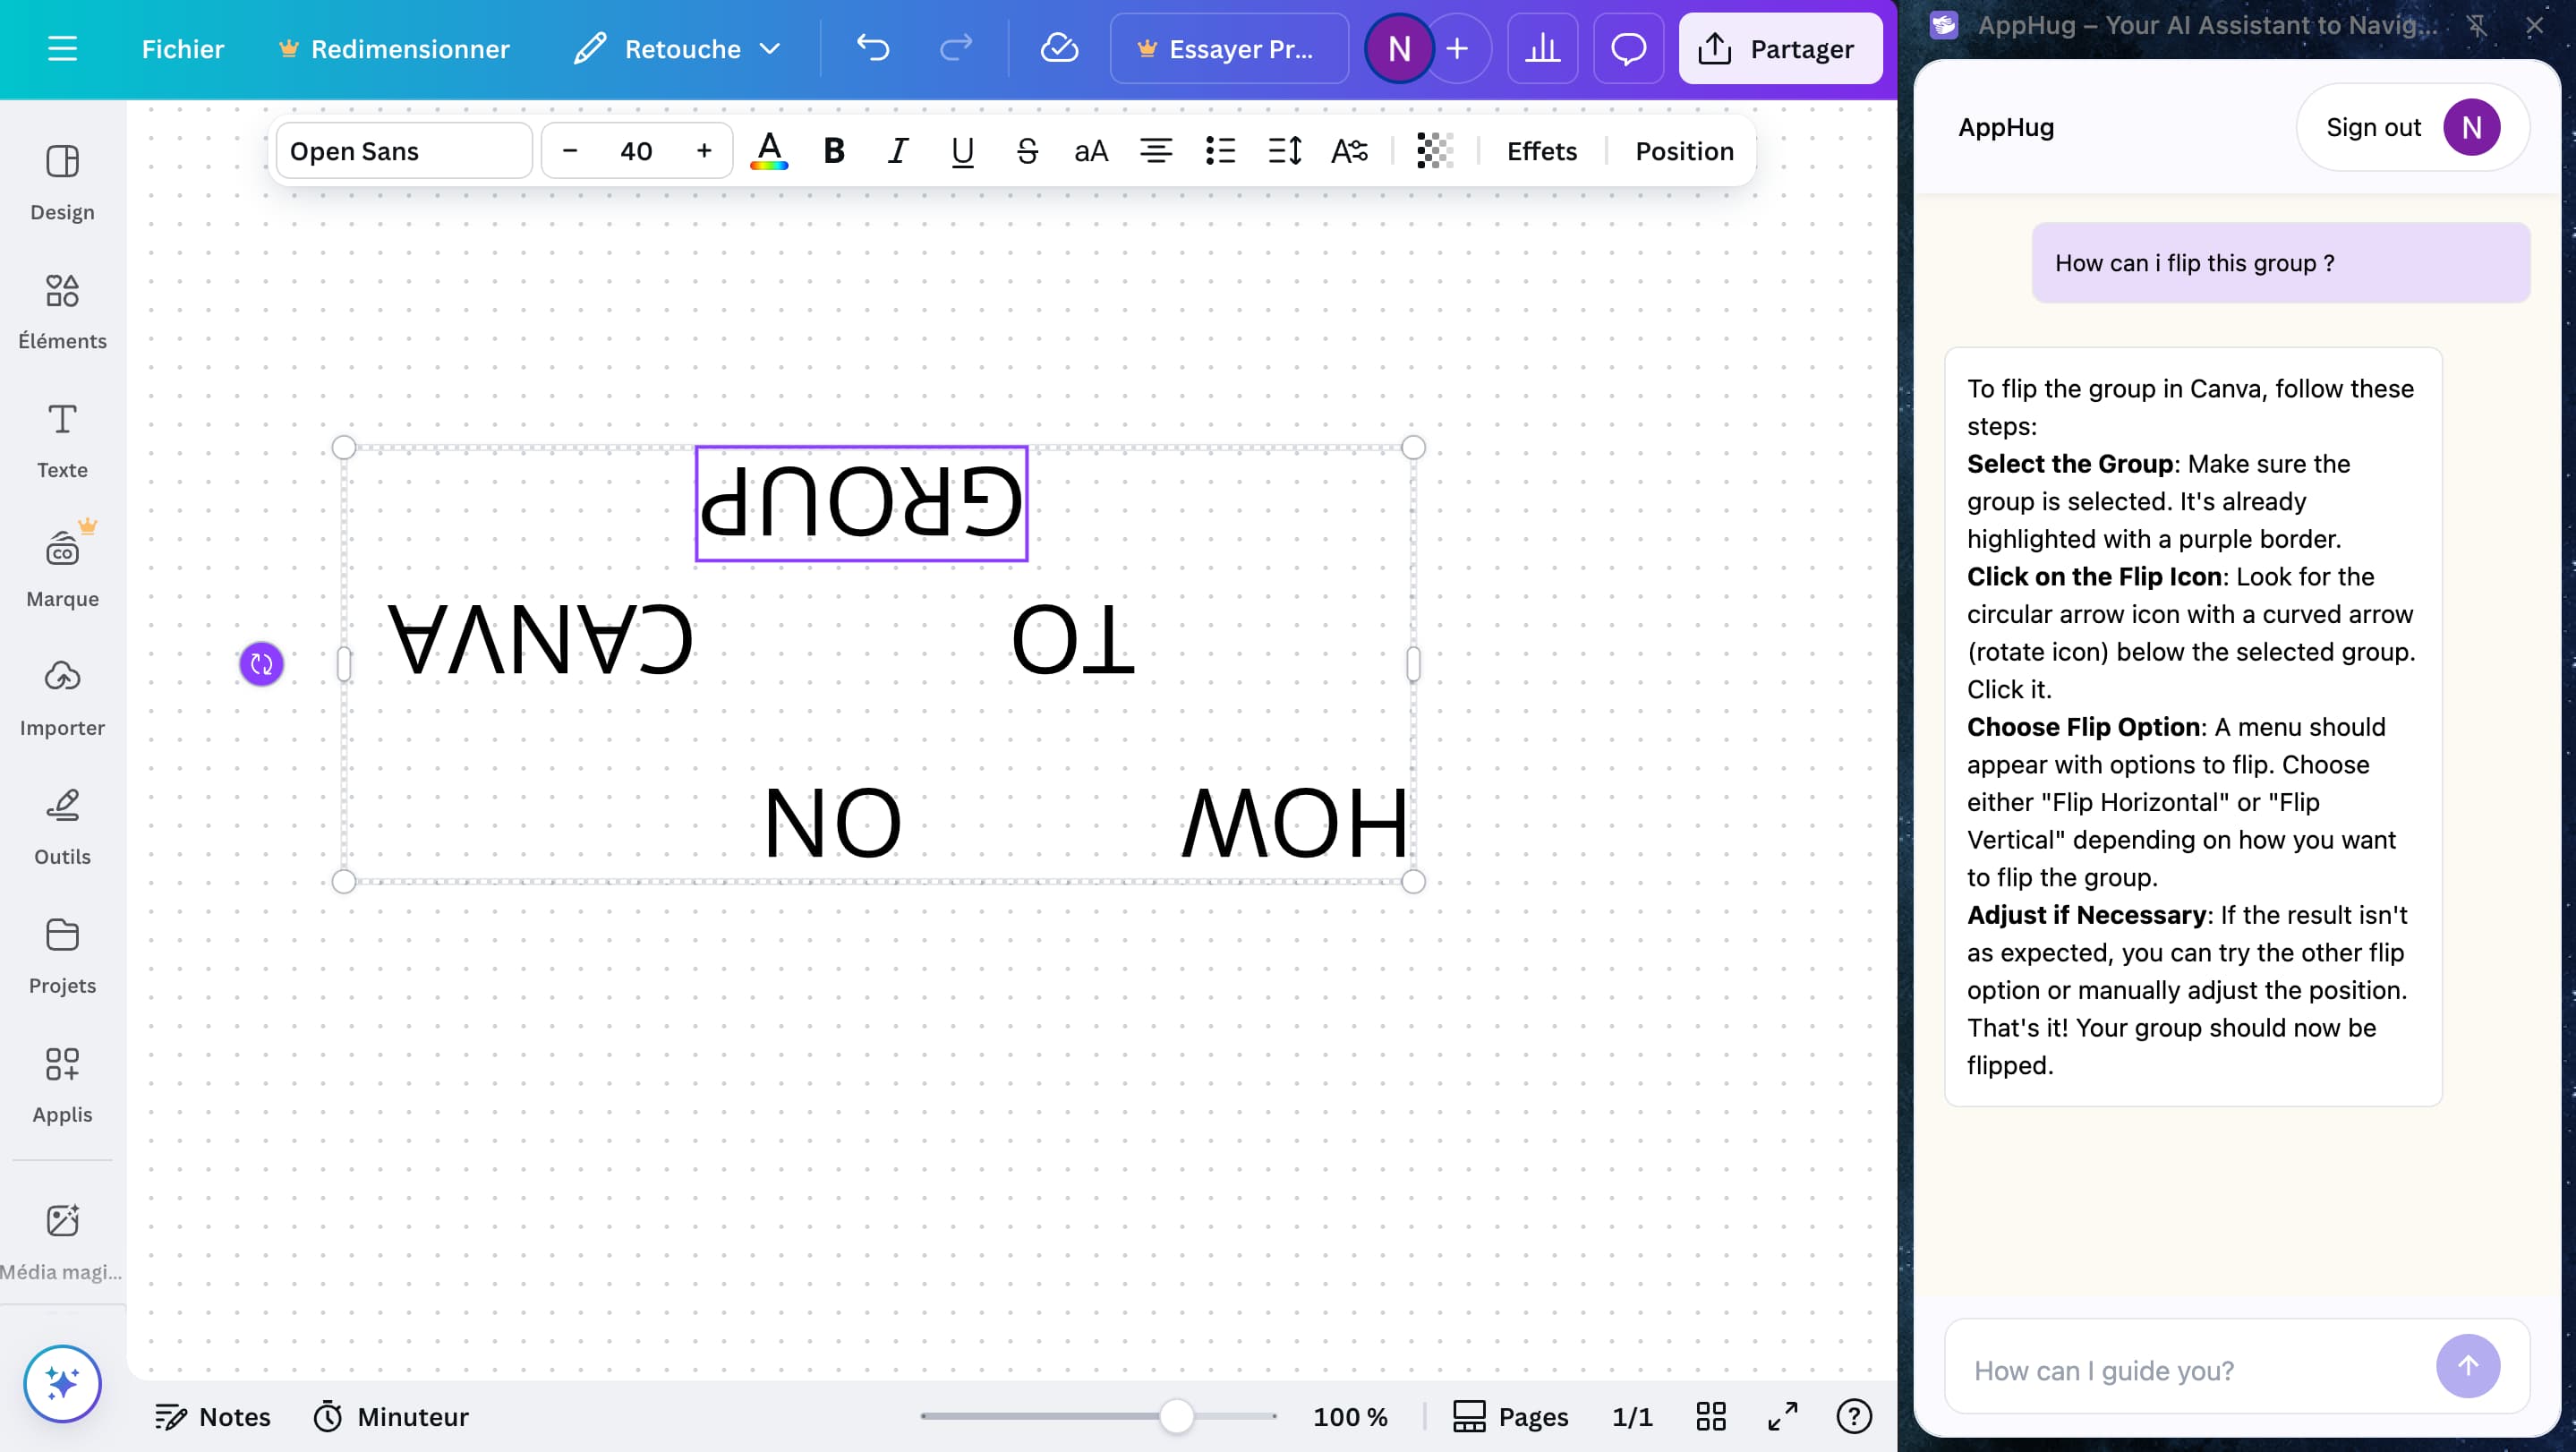Viewport: 2576px width, 1452px height.
Task: Open the Effets text effects
Action: (1542, 151)
